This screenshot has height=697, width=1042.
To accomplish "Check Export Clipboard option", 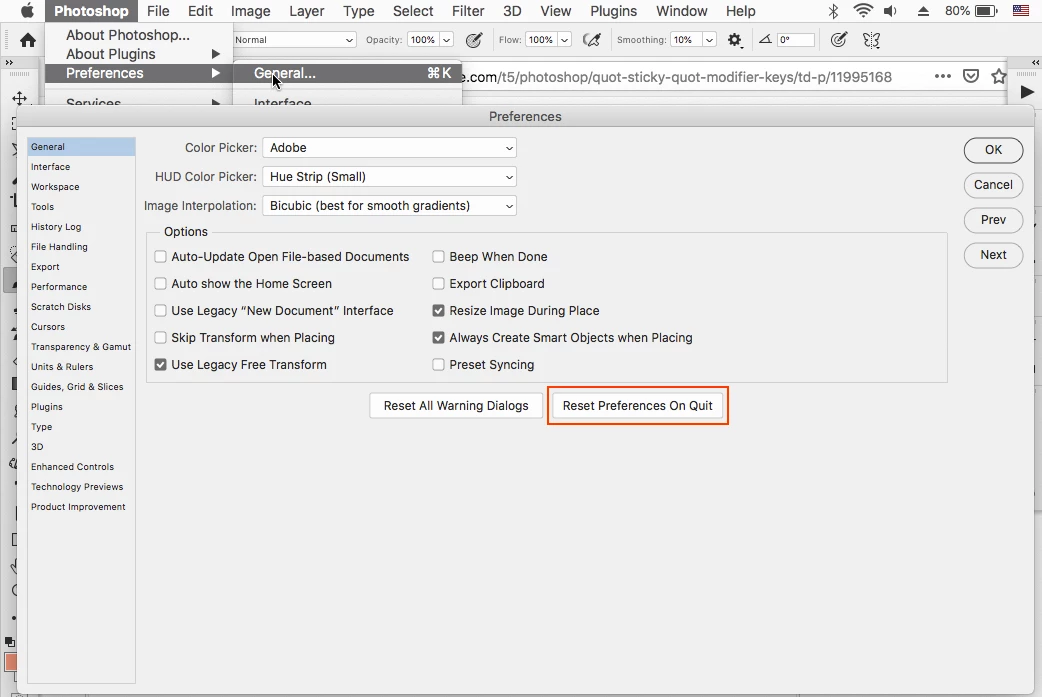I will coord(438,284).
